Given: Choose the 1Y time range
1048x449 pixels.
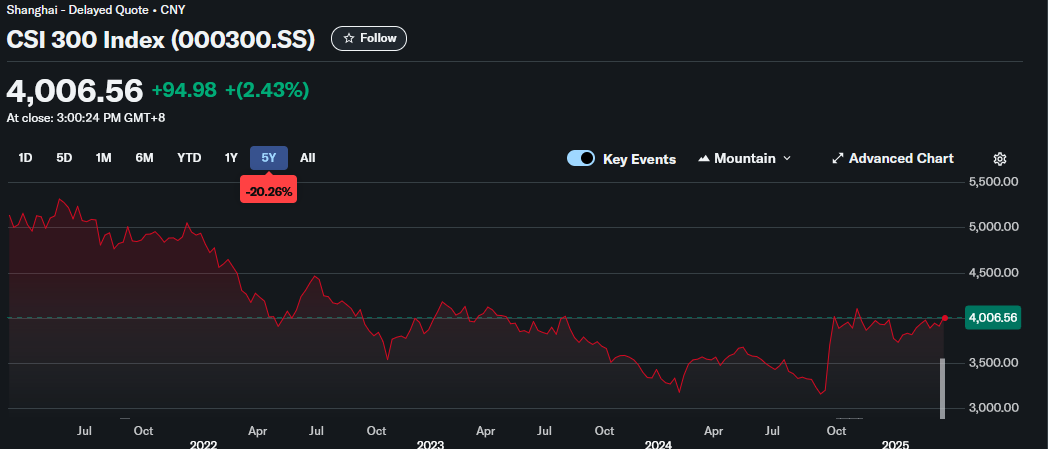Looking at the screenshot, I should pyautogui.click(x=231, y=158).
